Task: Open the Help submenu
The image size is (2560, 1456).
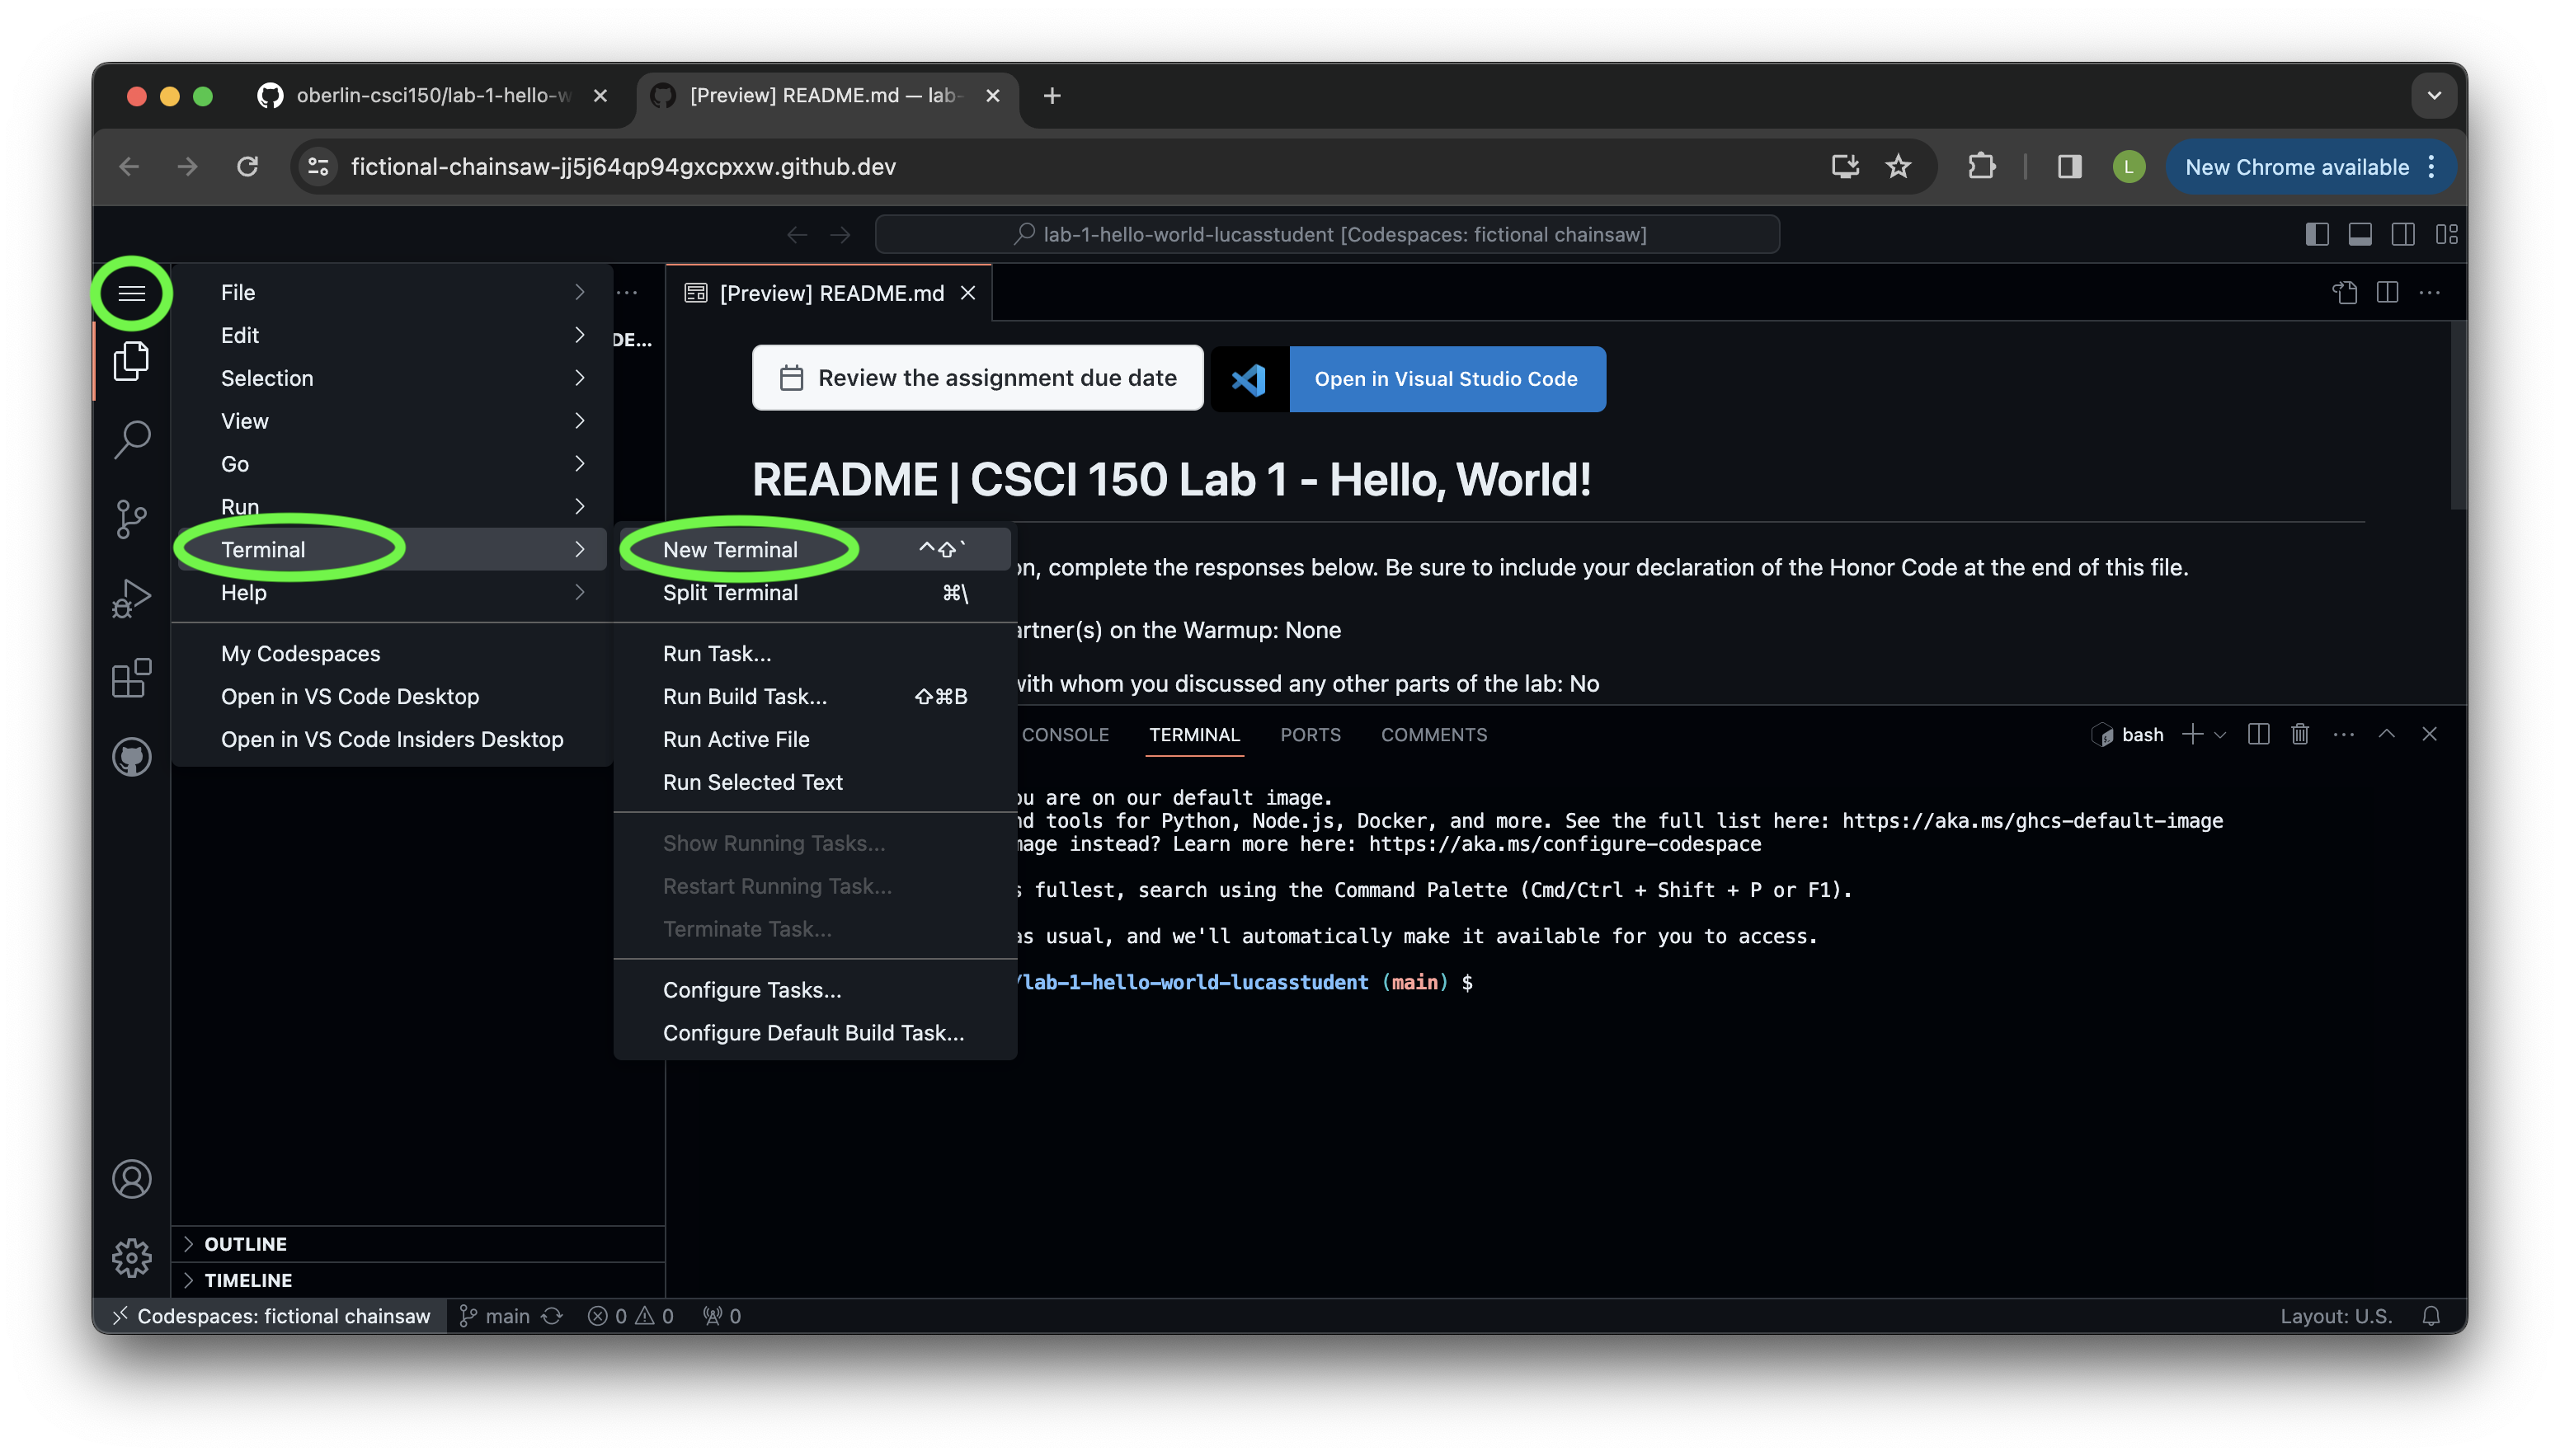Action: click(392, 593)
